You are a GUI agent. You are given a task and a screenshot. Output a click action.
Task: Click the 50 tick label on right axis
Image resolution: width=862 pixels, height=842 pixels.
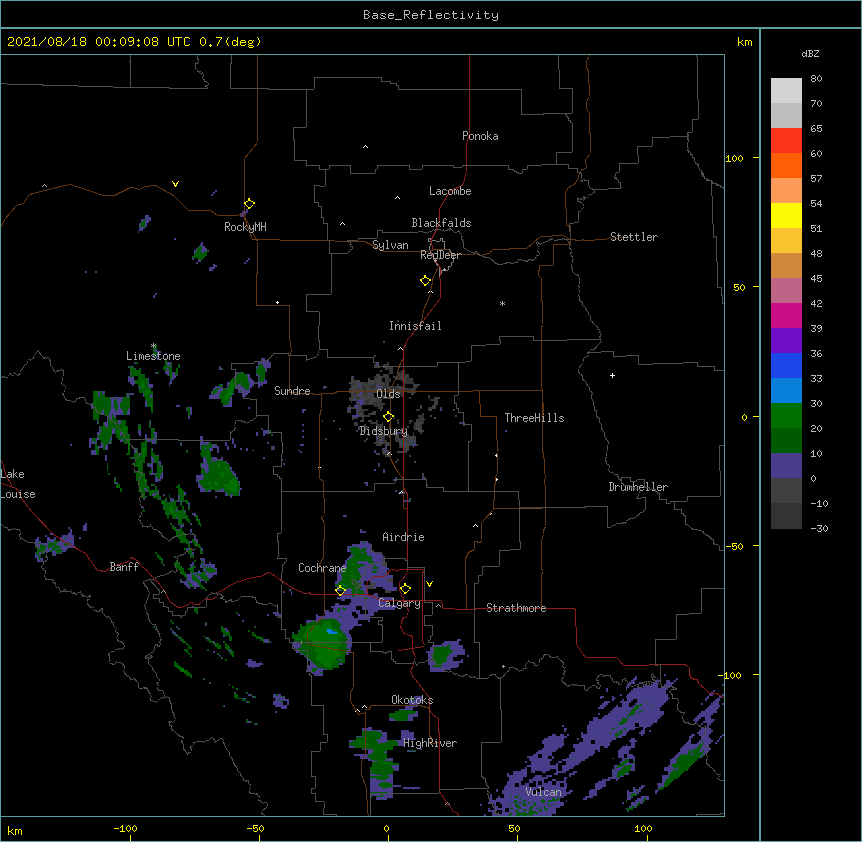click(x=739, y=287)
